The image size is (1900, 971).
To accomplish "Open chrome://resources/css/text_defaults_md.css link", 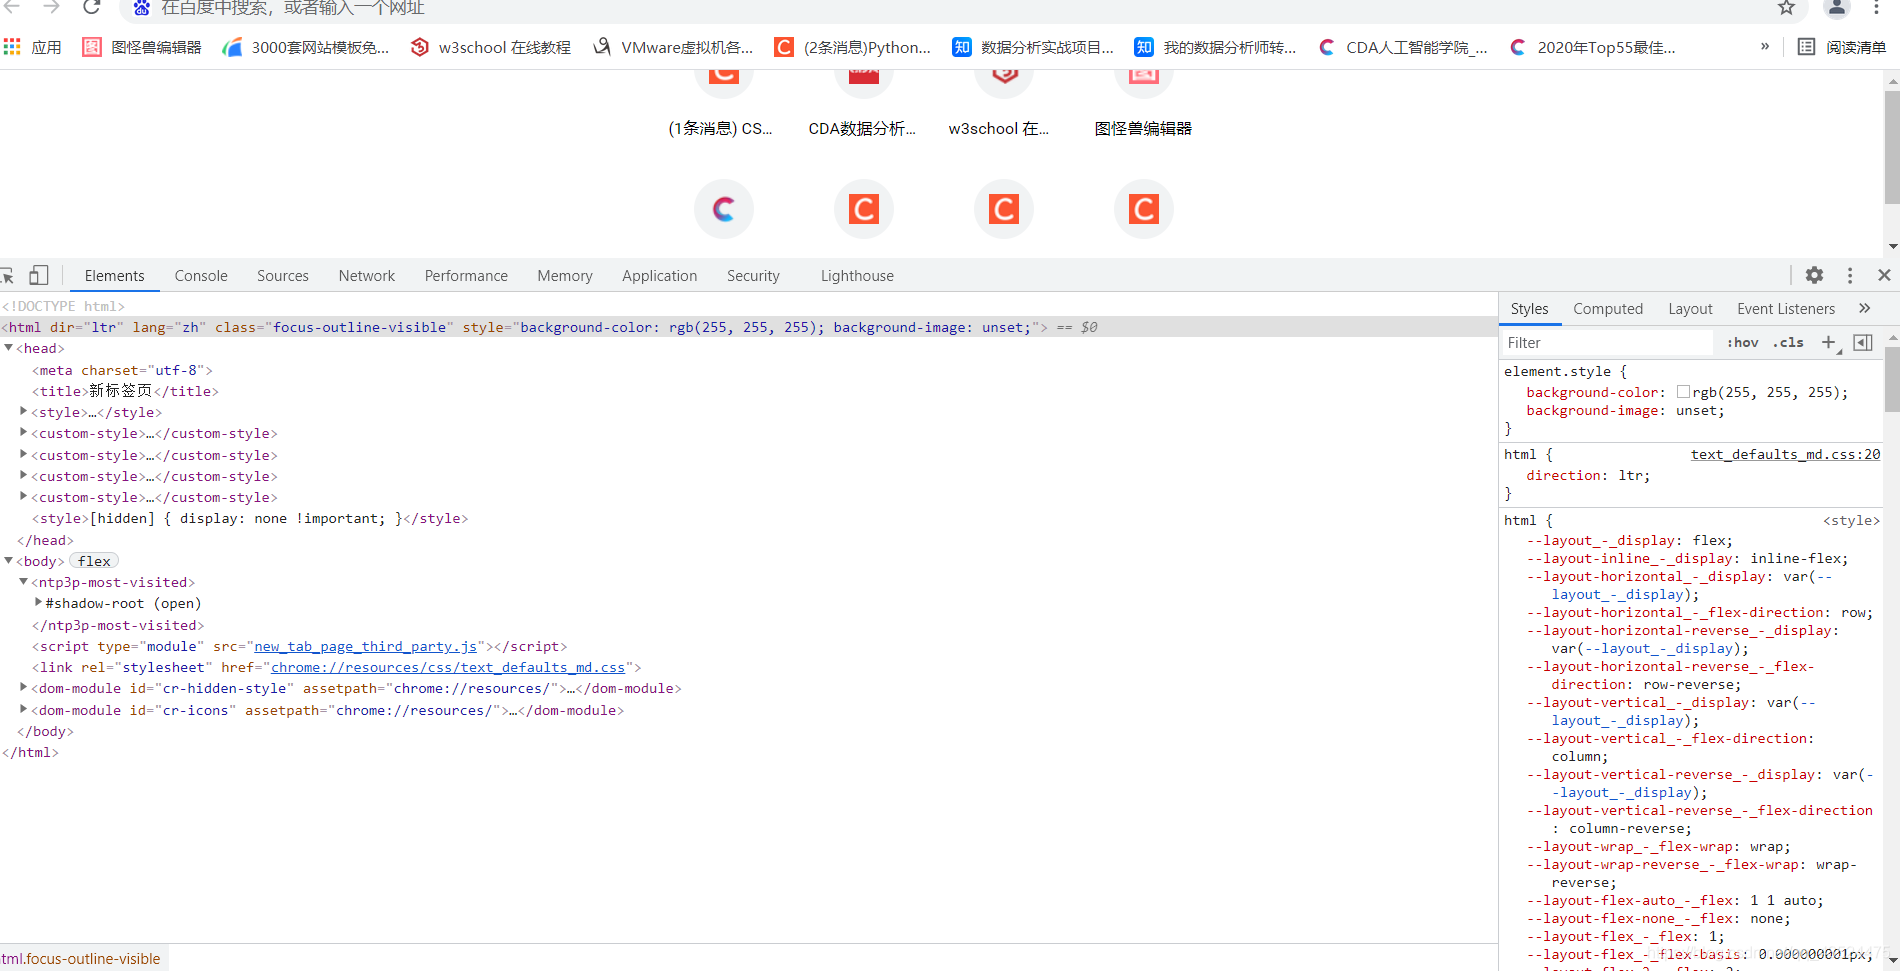I will pyautogui.click(x=448, y=668).
